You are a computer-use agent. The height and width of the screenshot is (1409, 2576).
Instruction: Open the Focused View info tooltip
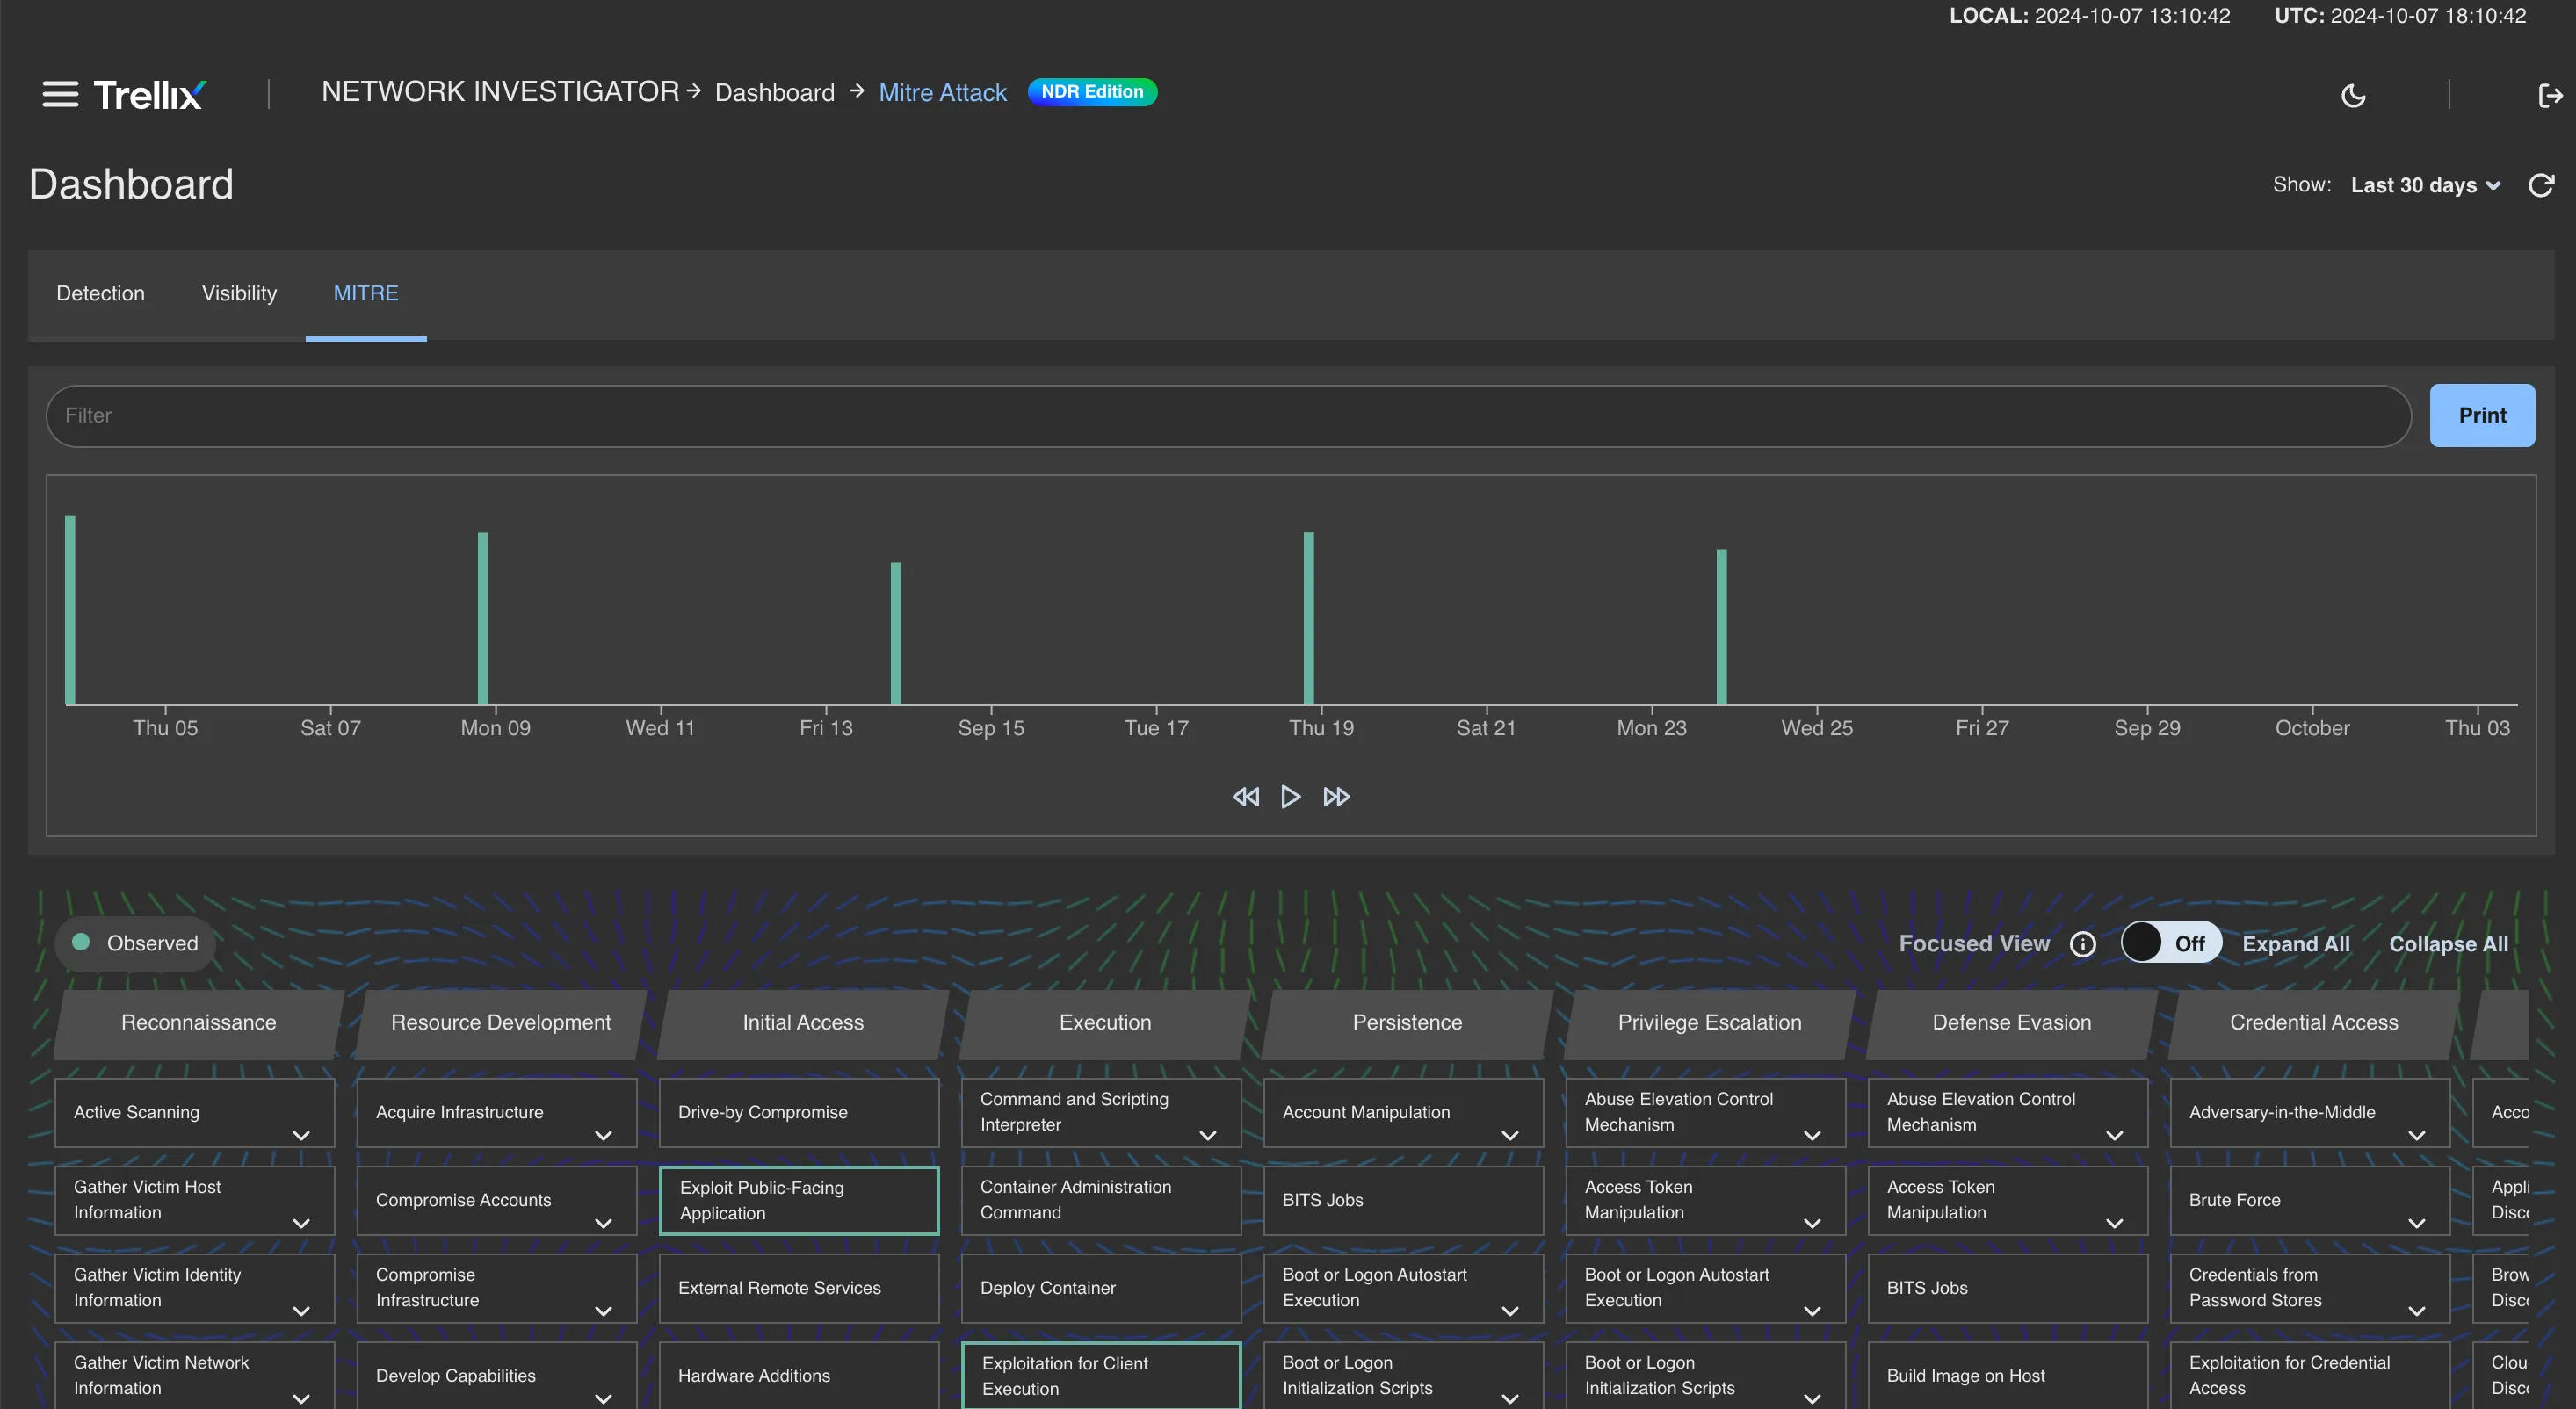[x=2084, y=944]
